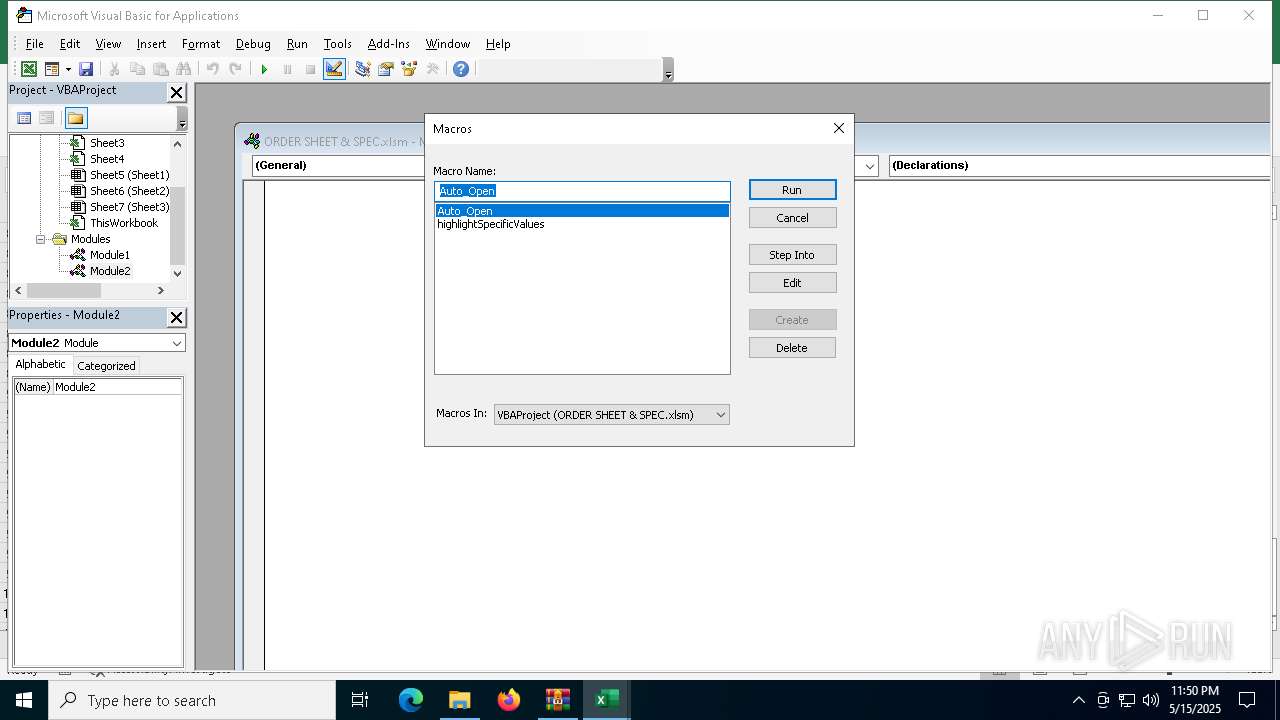Click the Delete button in Macros dialog
The height and width of the screenshot is (720, 1280).
(x=792, y=348)
